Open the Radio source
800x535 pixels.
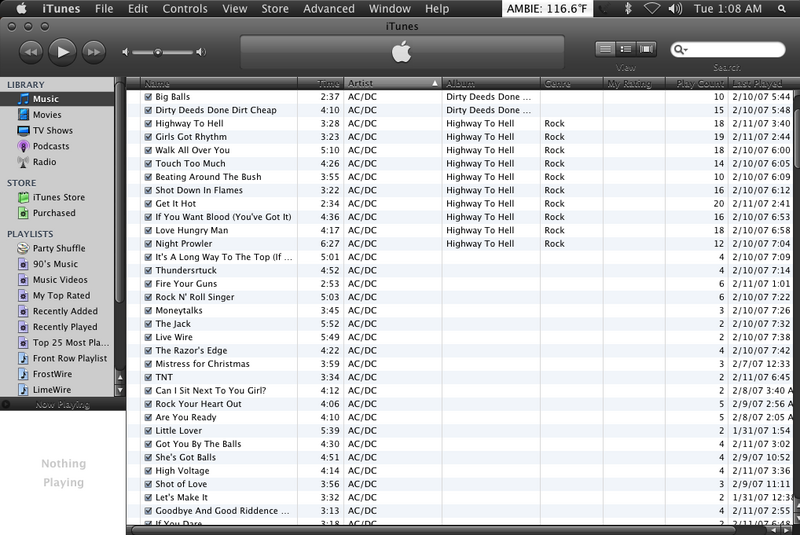coord(57,162)
